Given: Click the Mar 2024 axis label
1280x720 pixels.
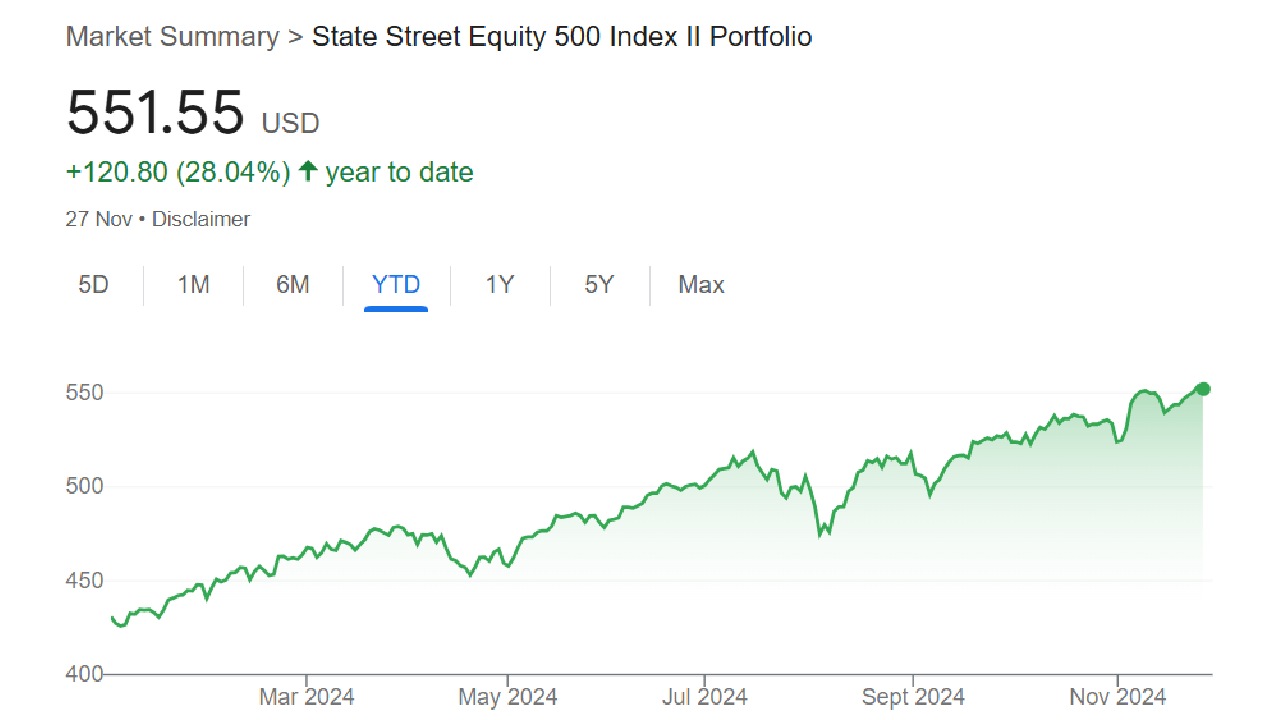Looking at the screenshot, I should (306, 697).
